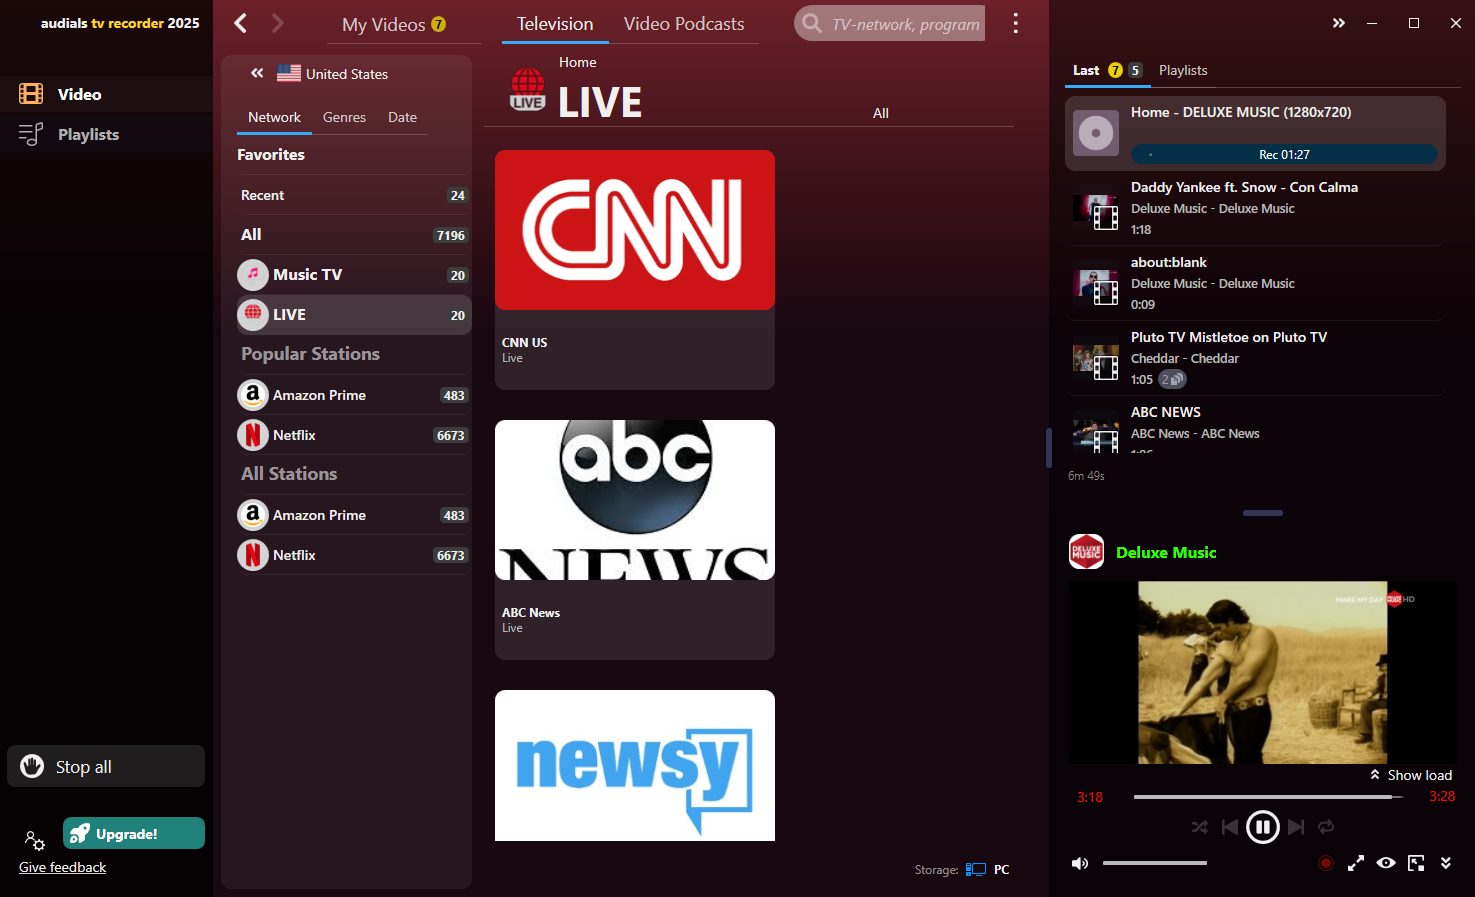The height and width of the screenshot is (897, 1475).
Task: Collapse the navigation panel with double chevron
Action: 257,73
